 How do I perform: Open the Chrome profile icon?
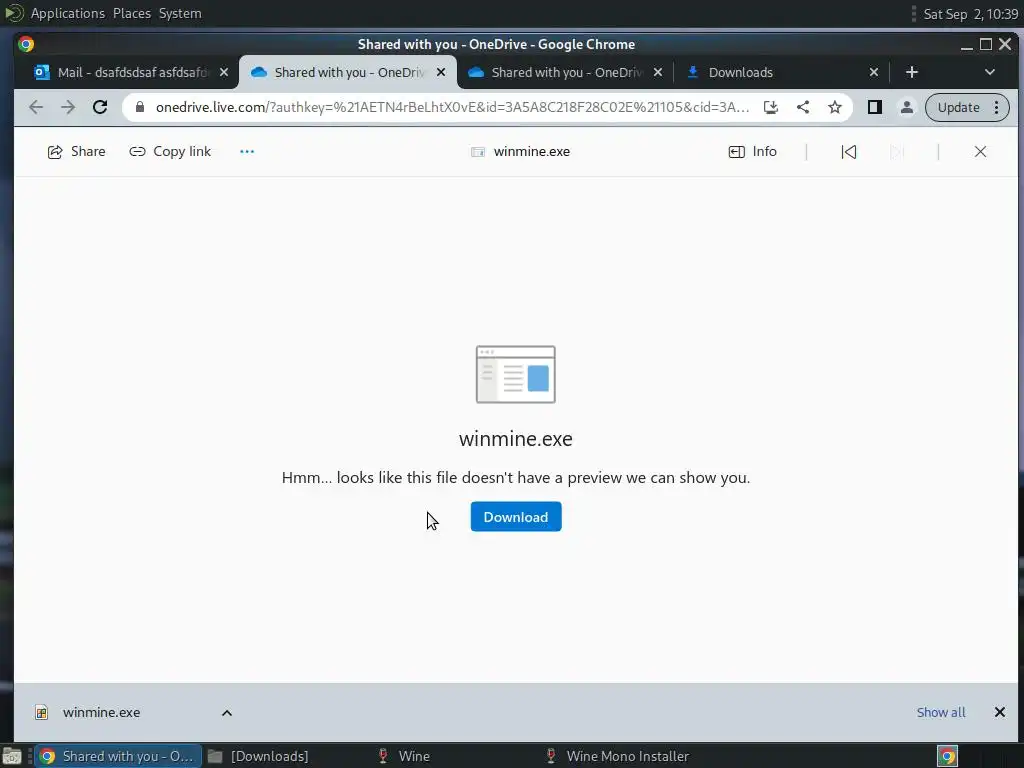coord(906,107)
